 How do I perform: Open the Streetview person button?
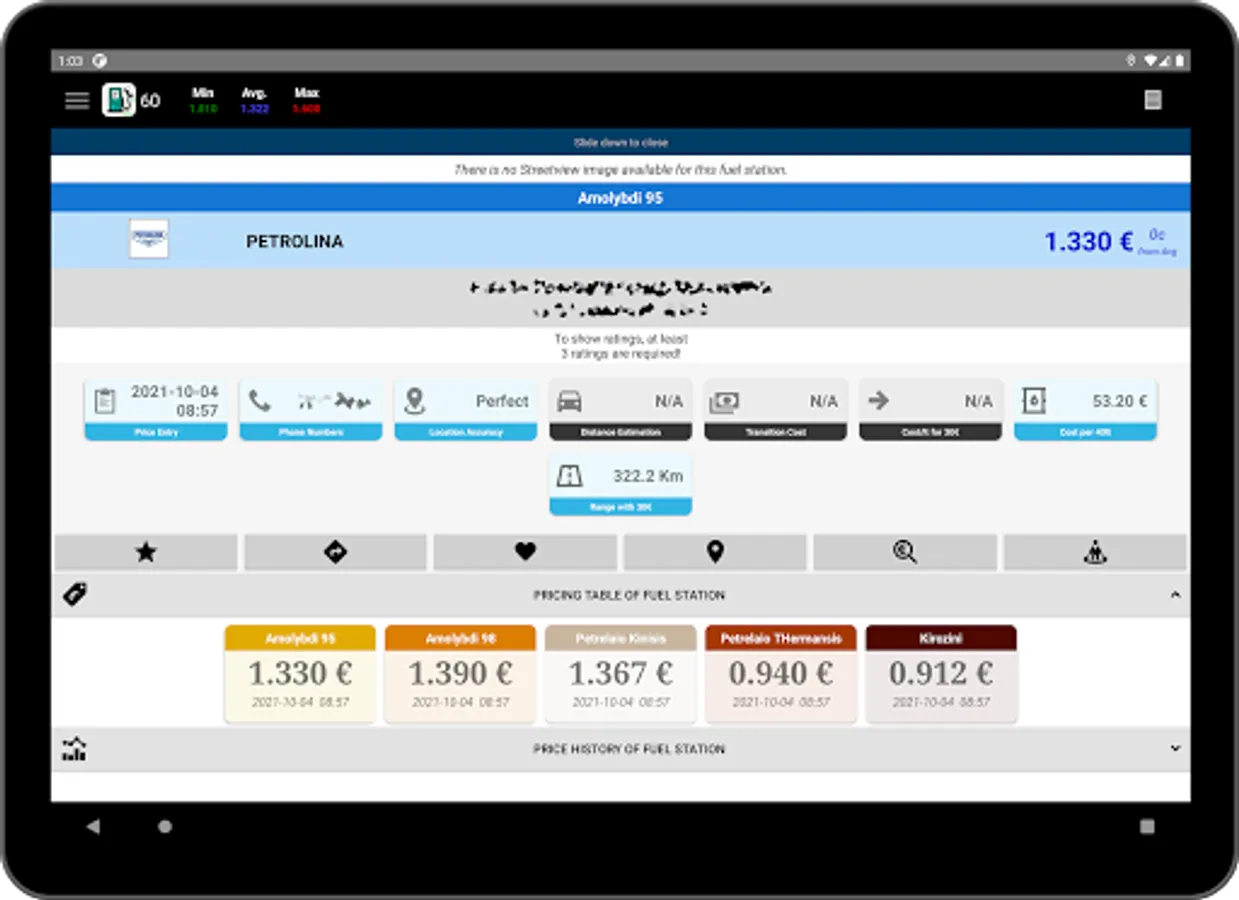click(x=1095, y=552)
